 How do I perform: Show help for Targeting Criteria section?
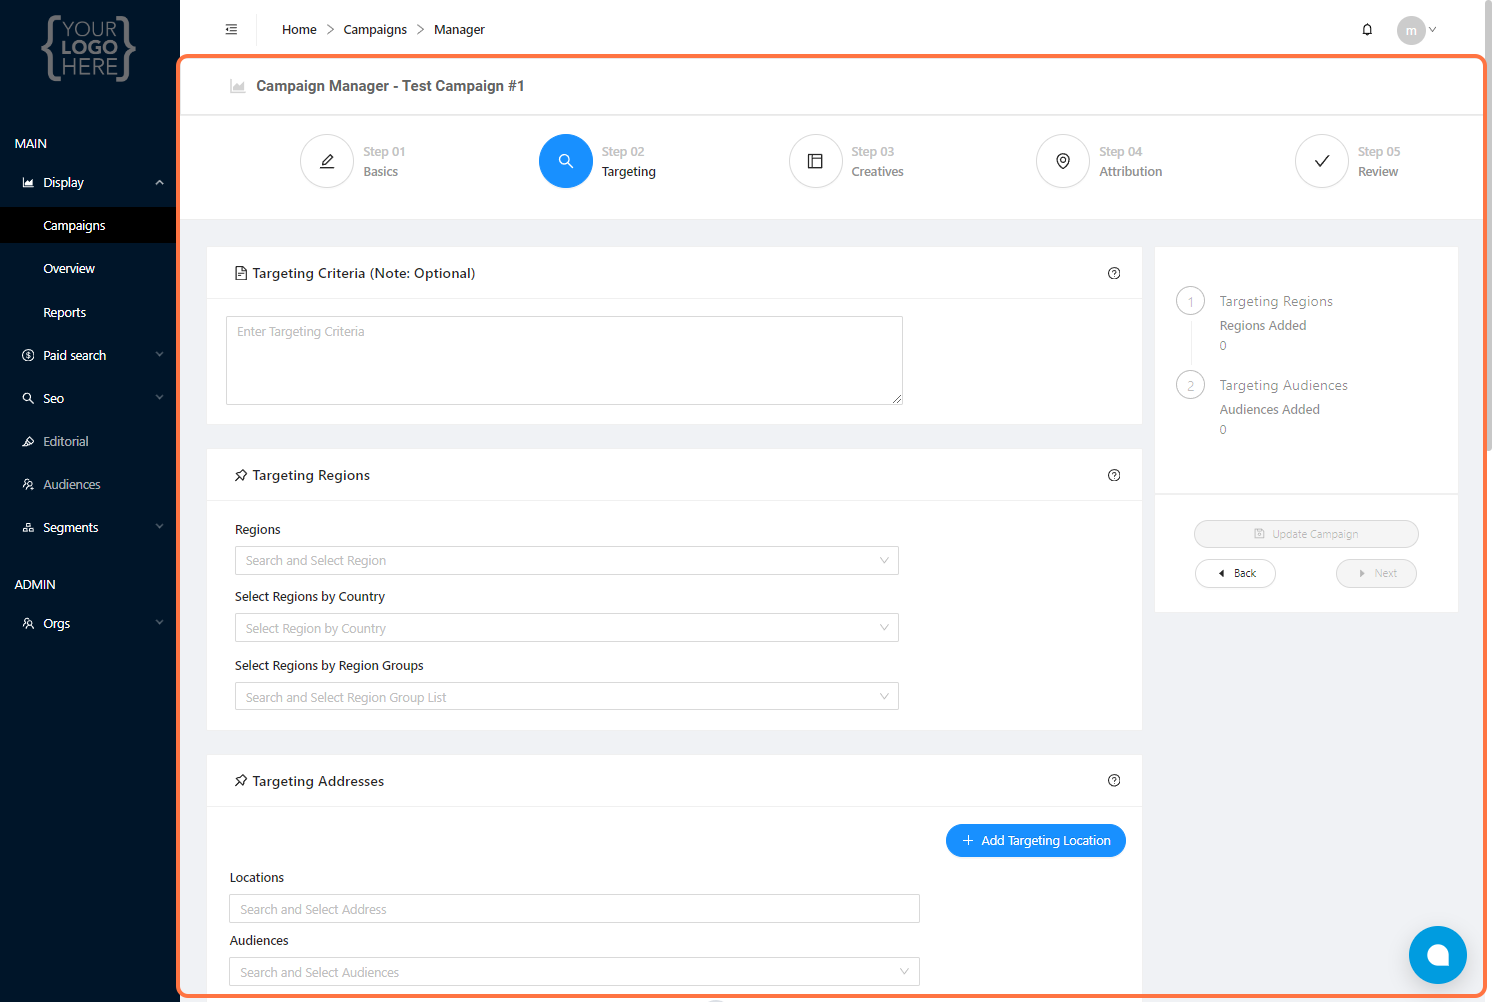tap(1114, 273)
